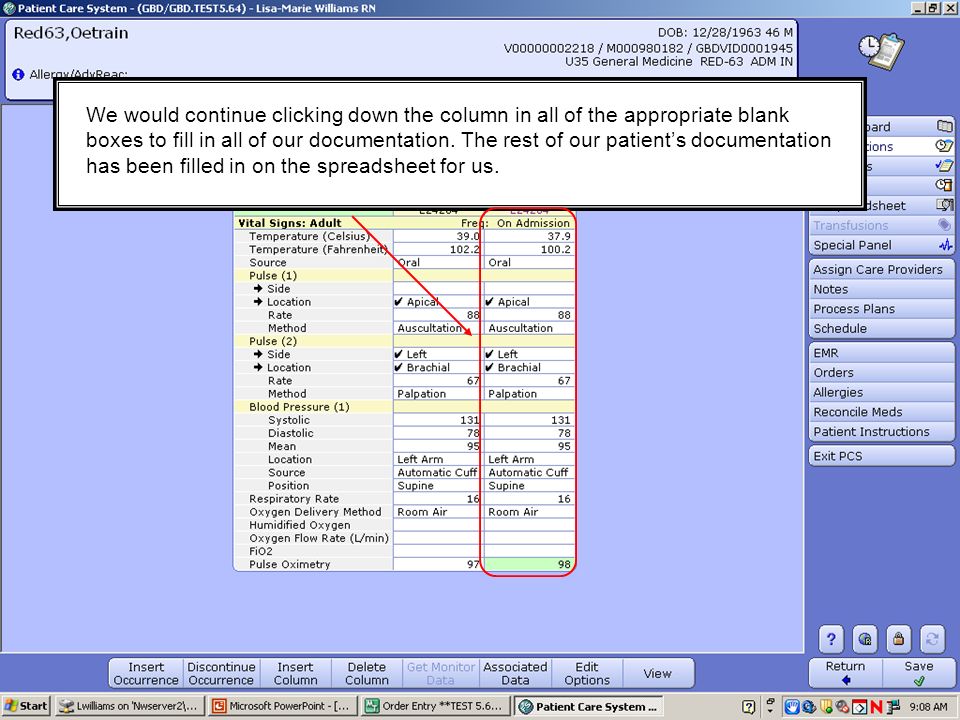This screenshot has height=720, width=960.
Task: Click the refresh arrows button
Action: point(932,639)
